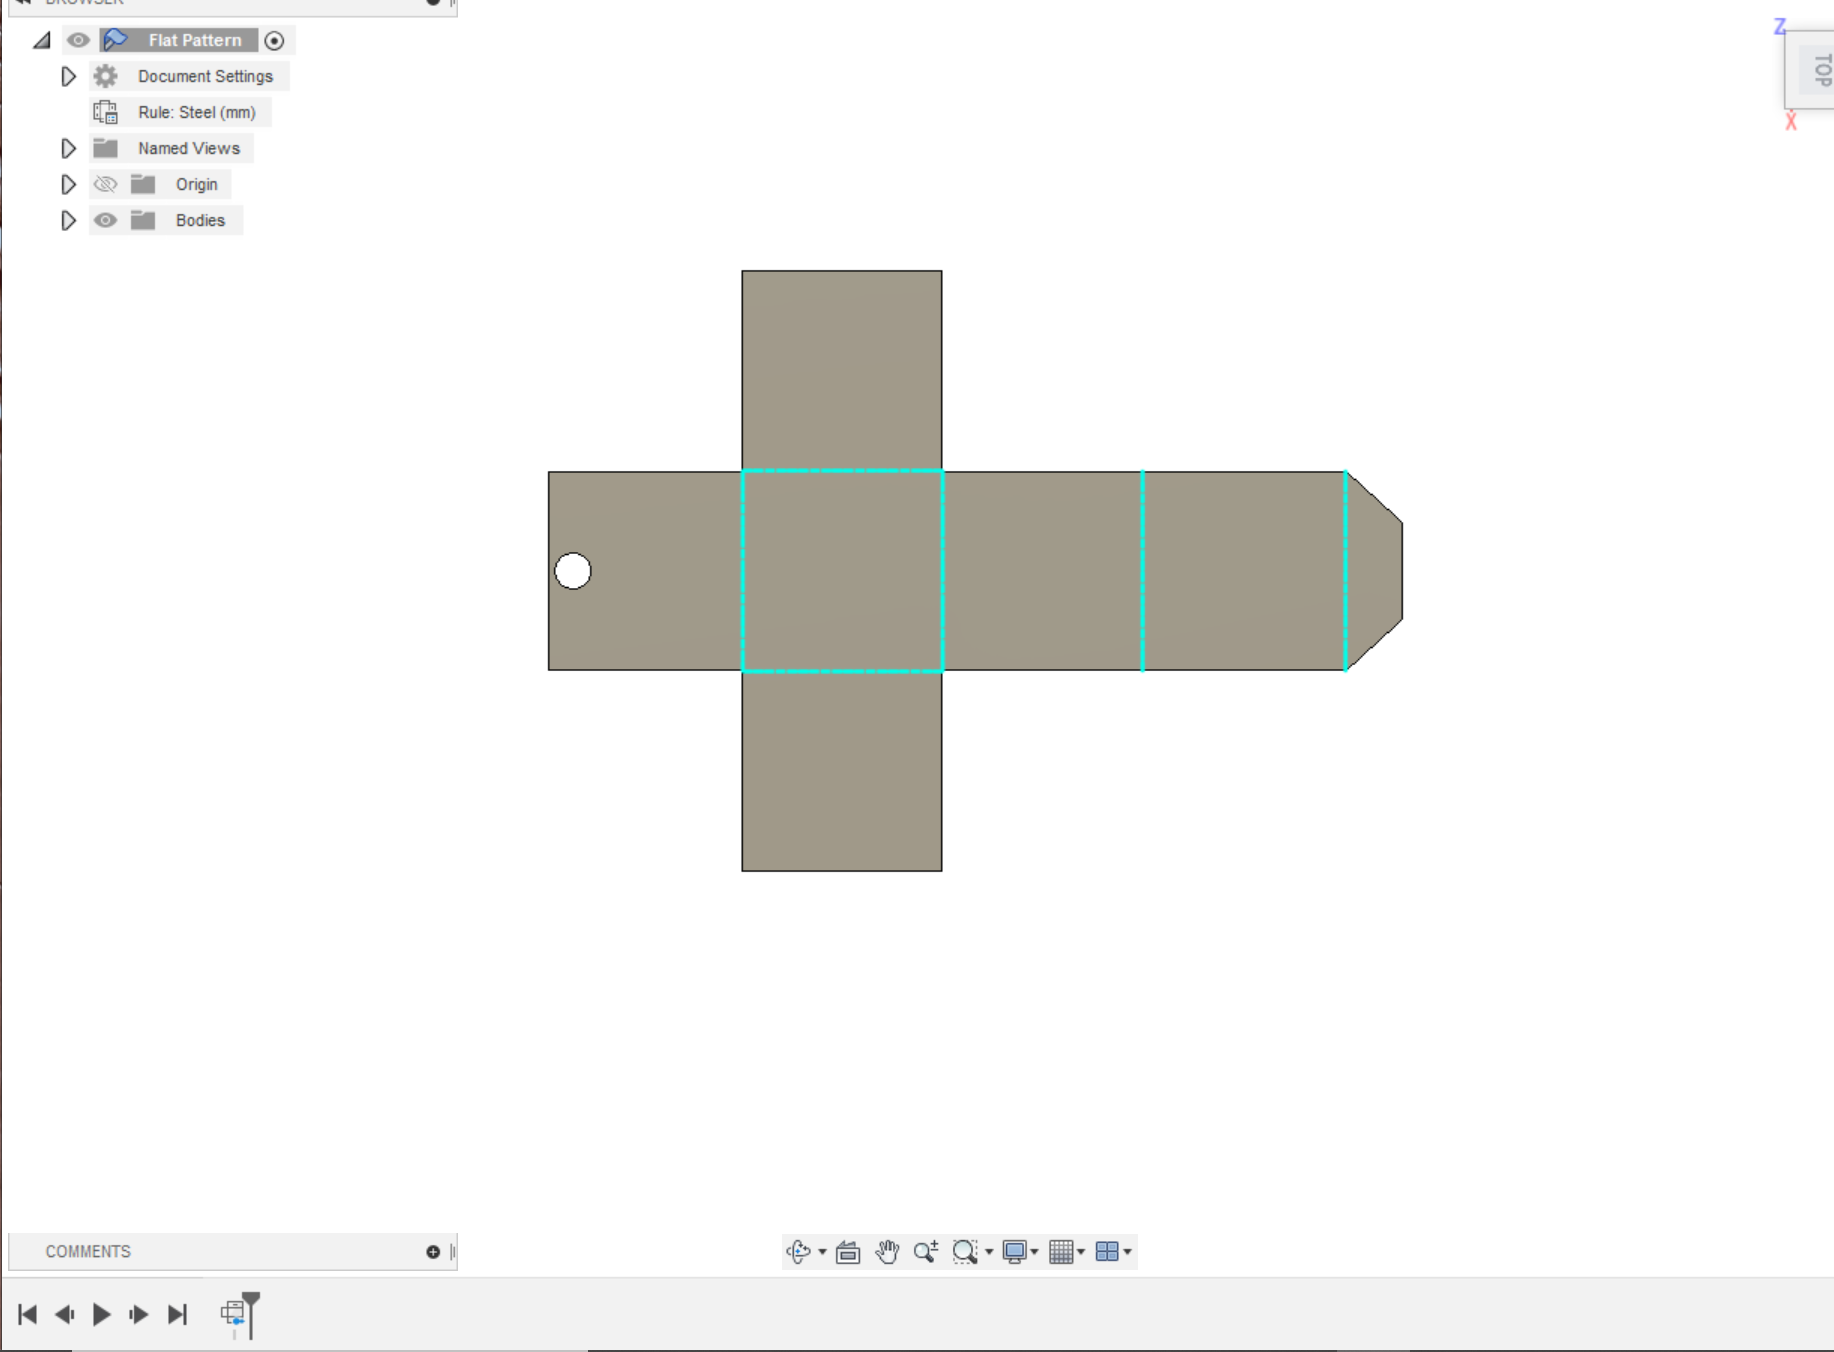Screen dimensions: 1834x1352
Task: Select the Orbit tool
Action: [x=798, y=1251]
